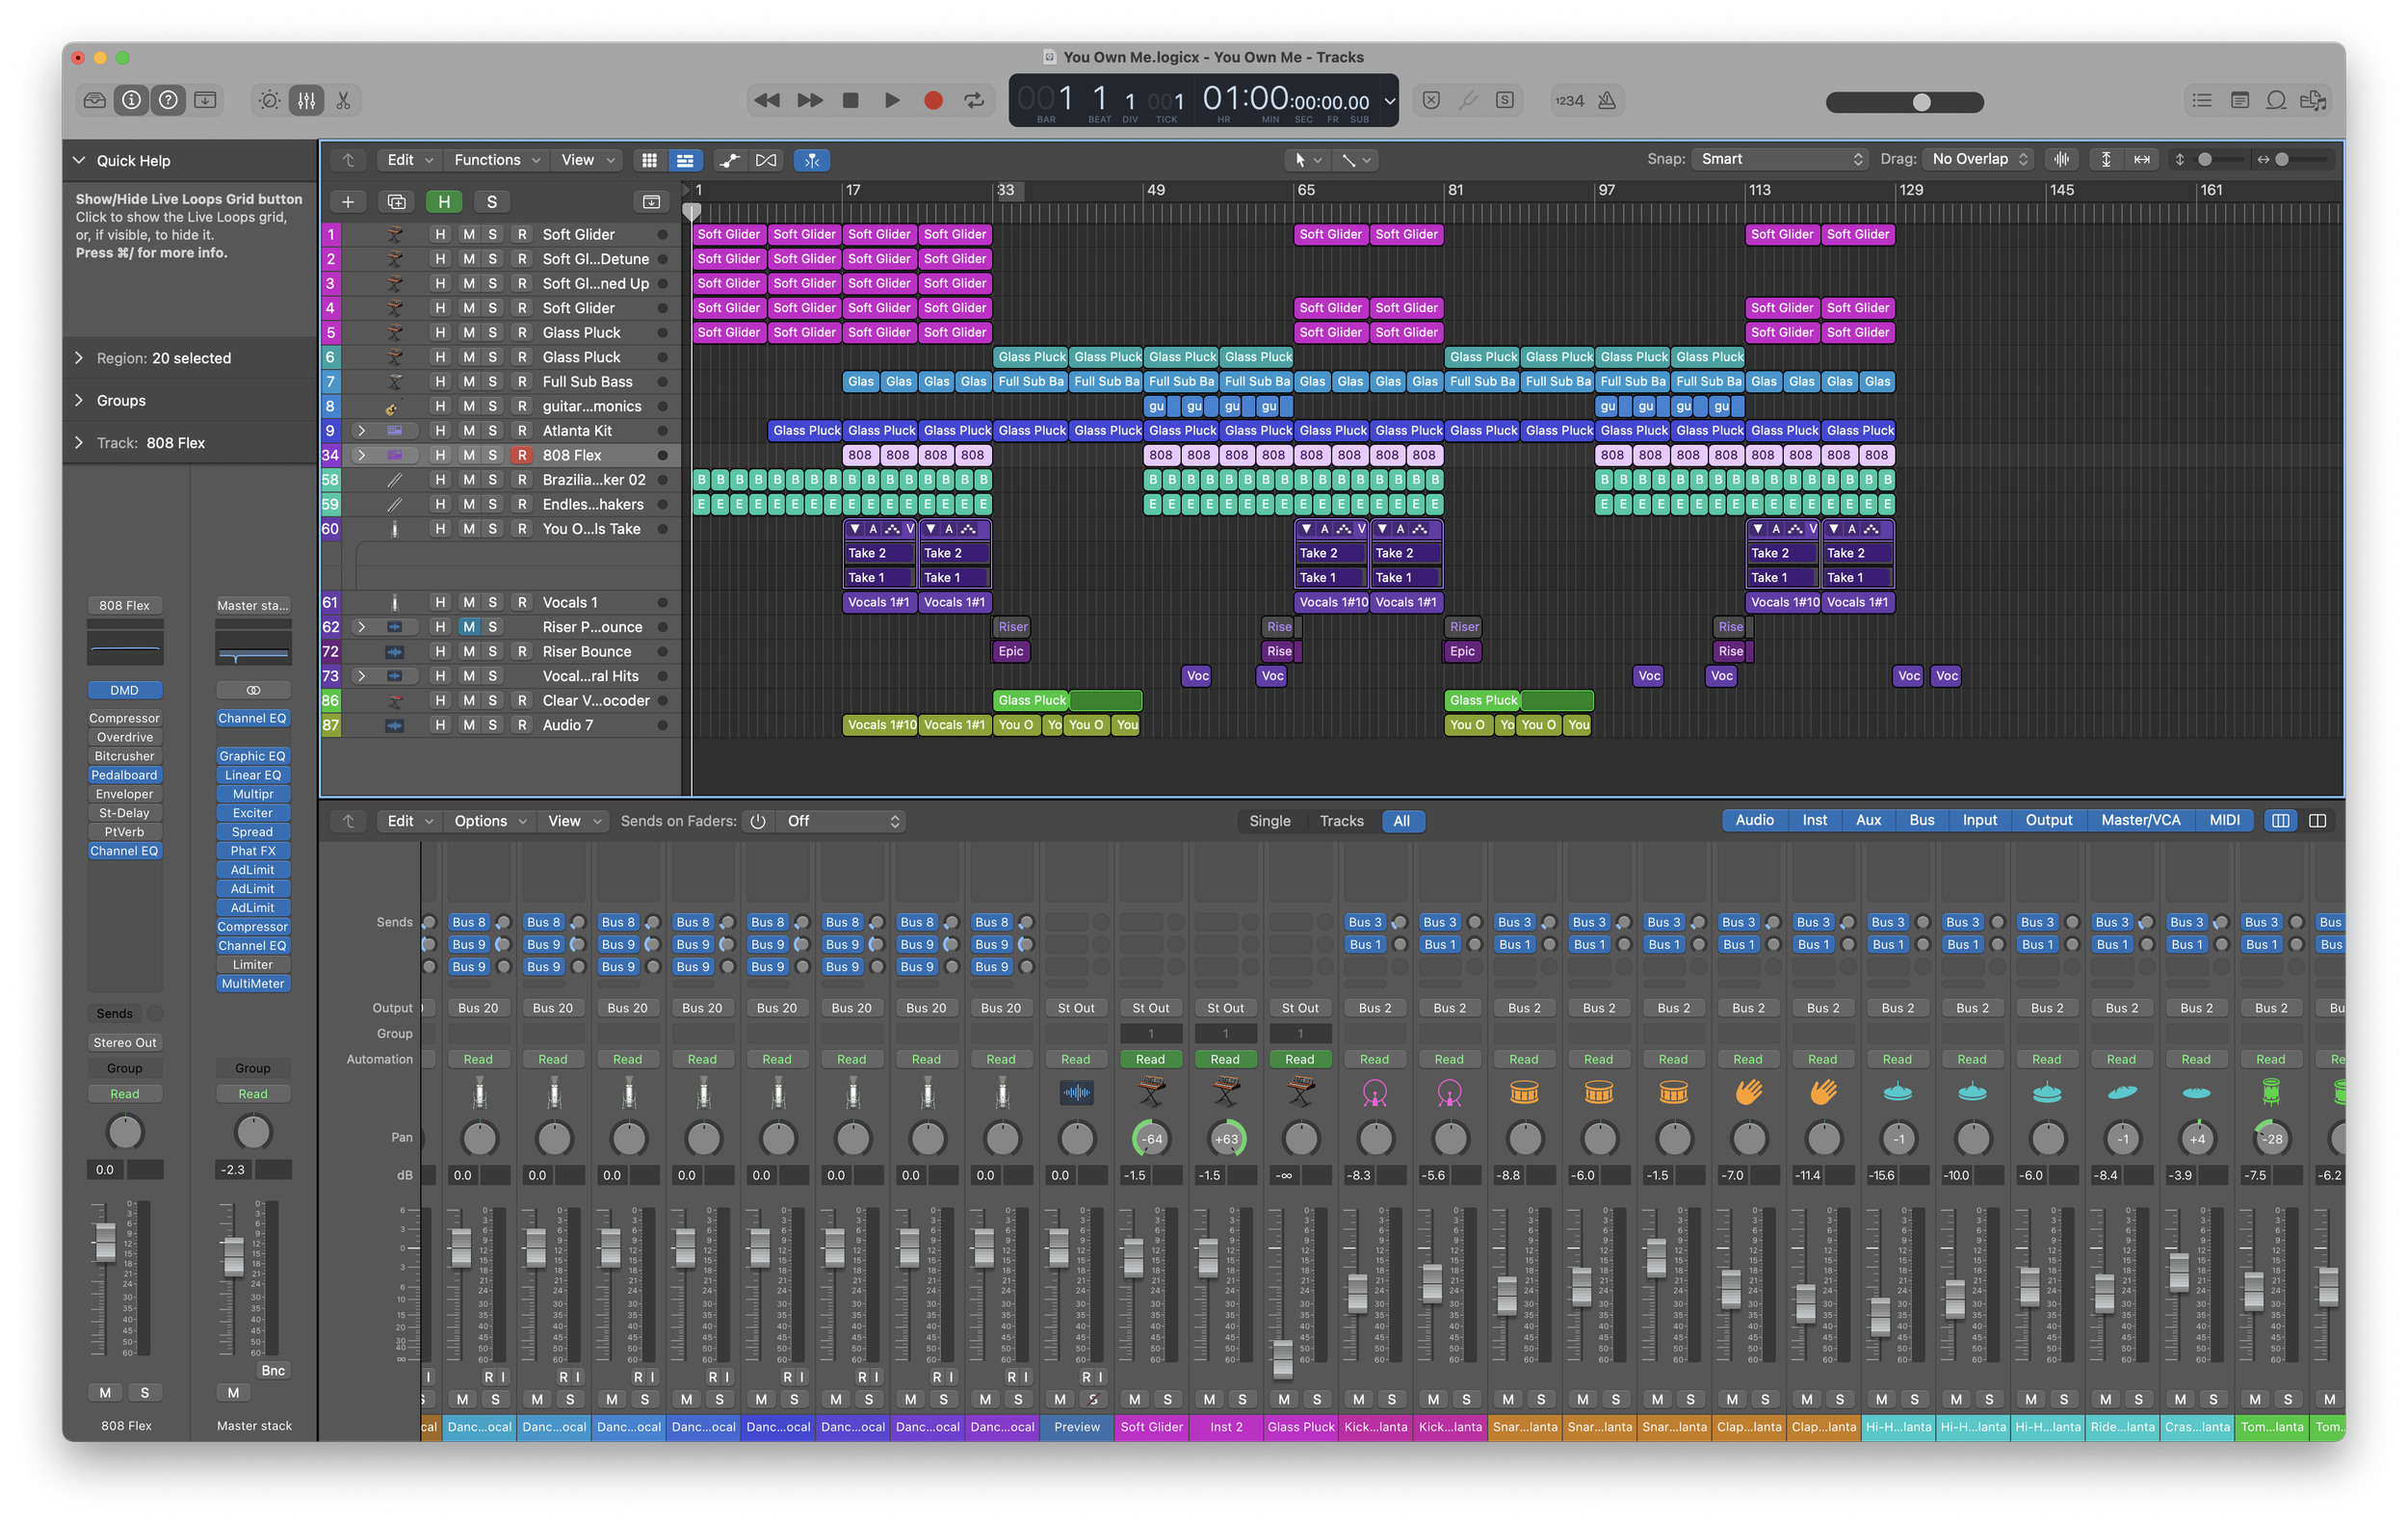The image size is (2408, 1524).
Task: Click the duplicate track icon
Action: pyautogui.click(x=396, y=202)
